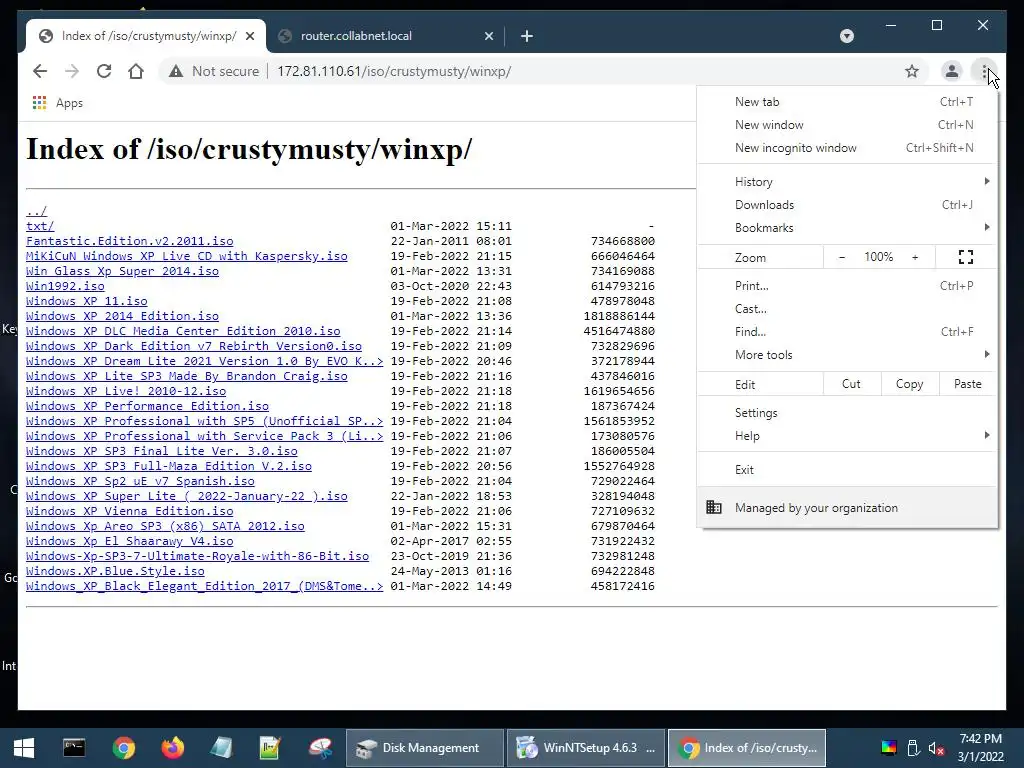Open Firefox from the taskbar
The width and height of the screenshot is (1024, 768).
pos(172,748)
